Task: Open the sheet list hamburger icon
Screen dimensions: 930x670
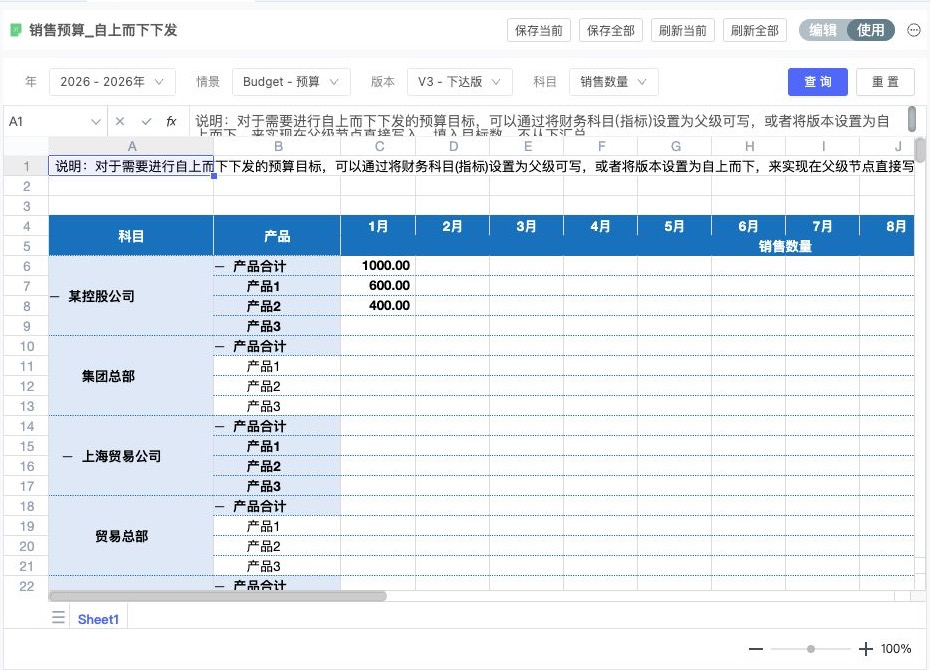Action: tap(58, 617)
